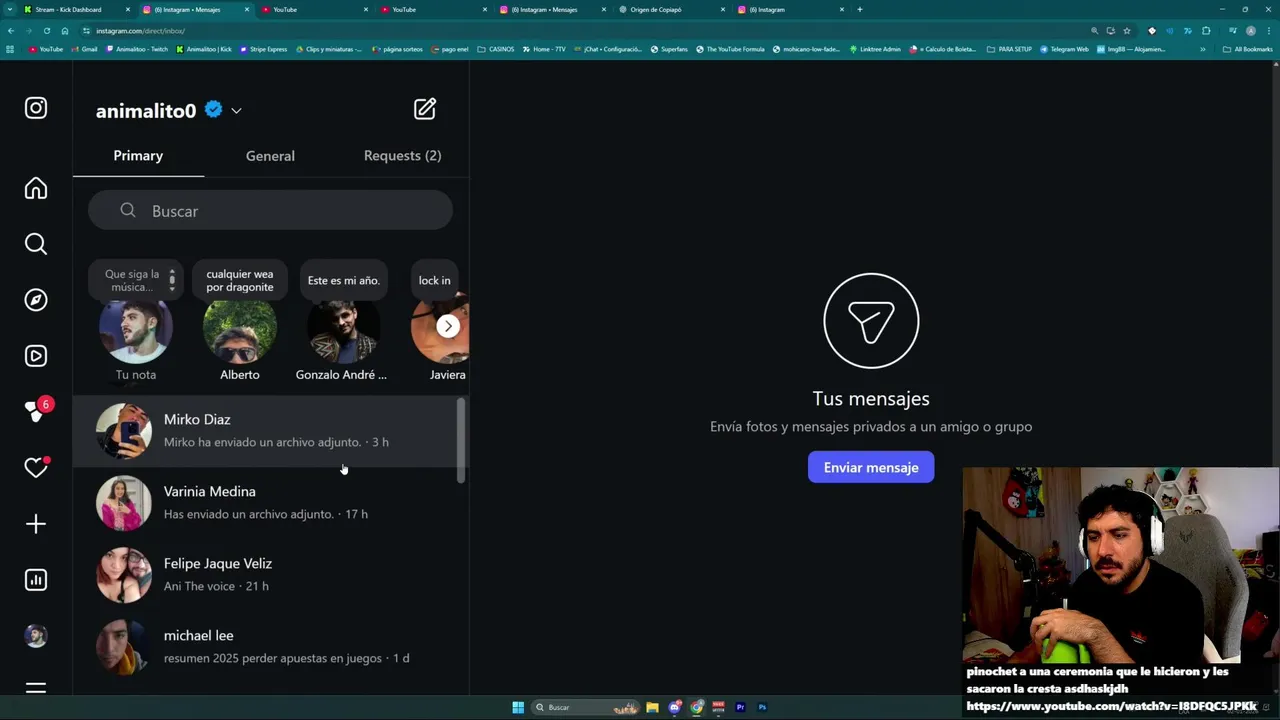1280x720 pixels.
Task: Open Gonzalo André's note avatar
Action: (343, 327)
